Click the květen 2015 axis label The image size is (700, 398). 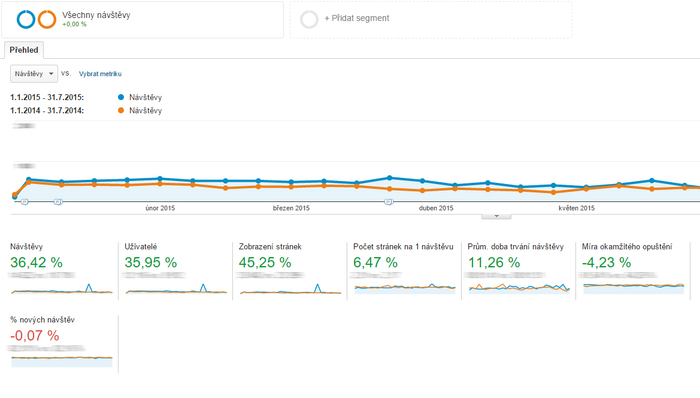click(576, 208)
